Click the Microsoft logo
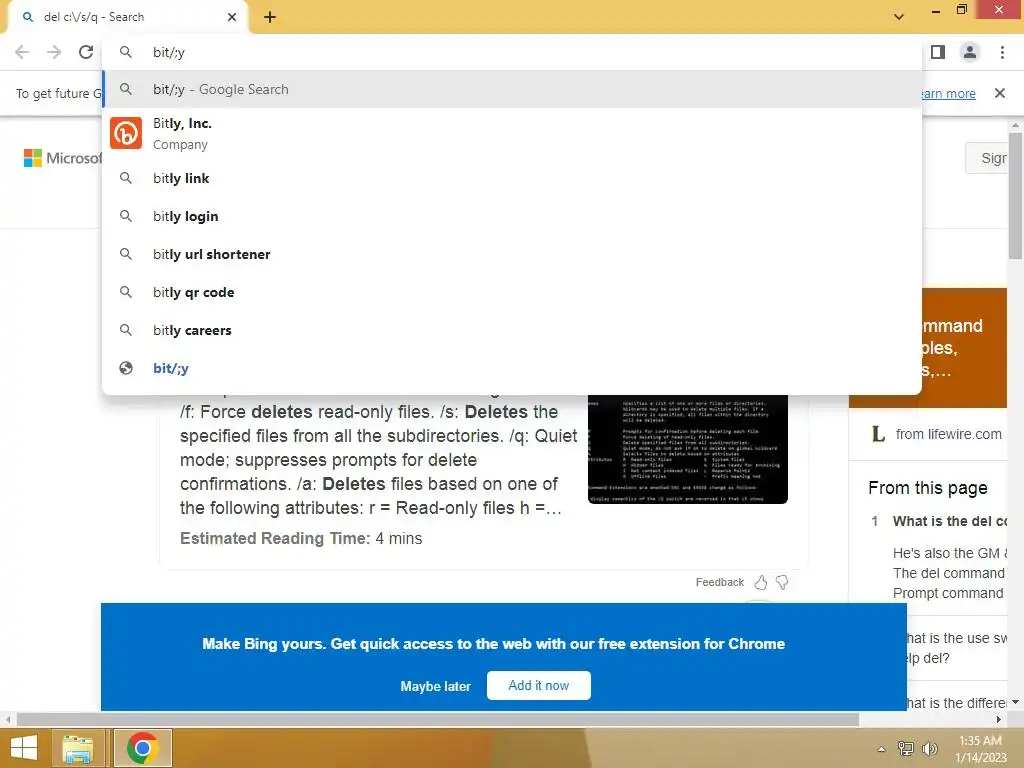Image resolution: width=1024 pixels, height=768 pixels. pos(63,158)
